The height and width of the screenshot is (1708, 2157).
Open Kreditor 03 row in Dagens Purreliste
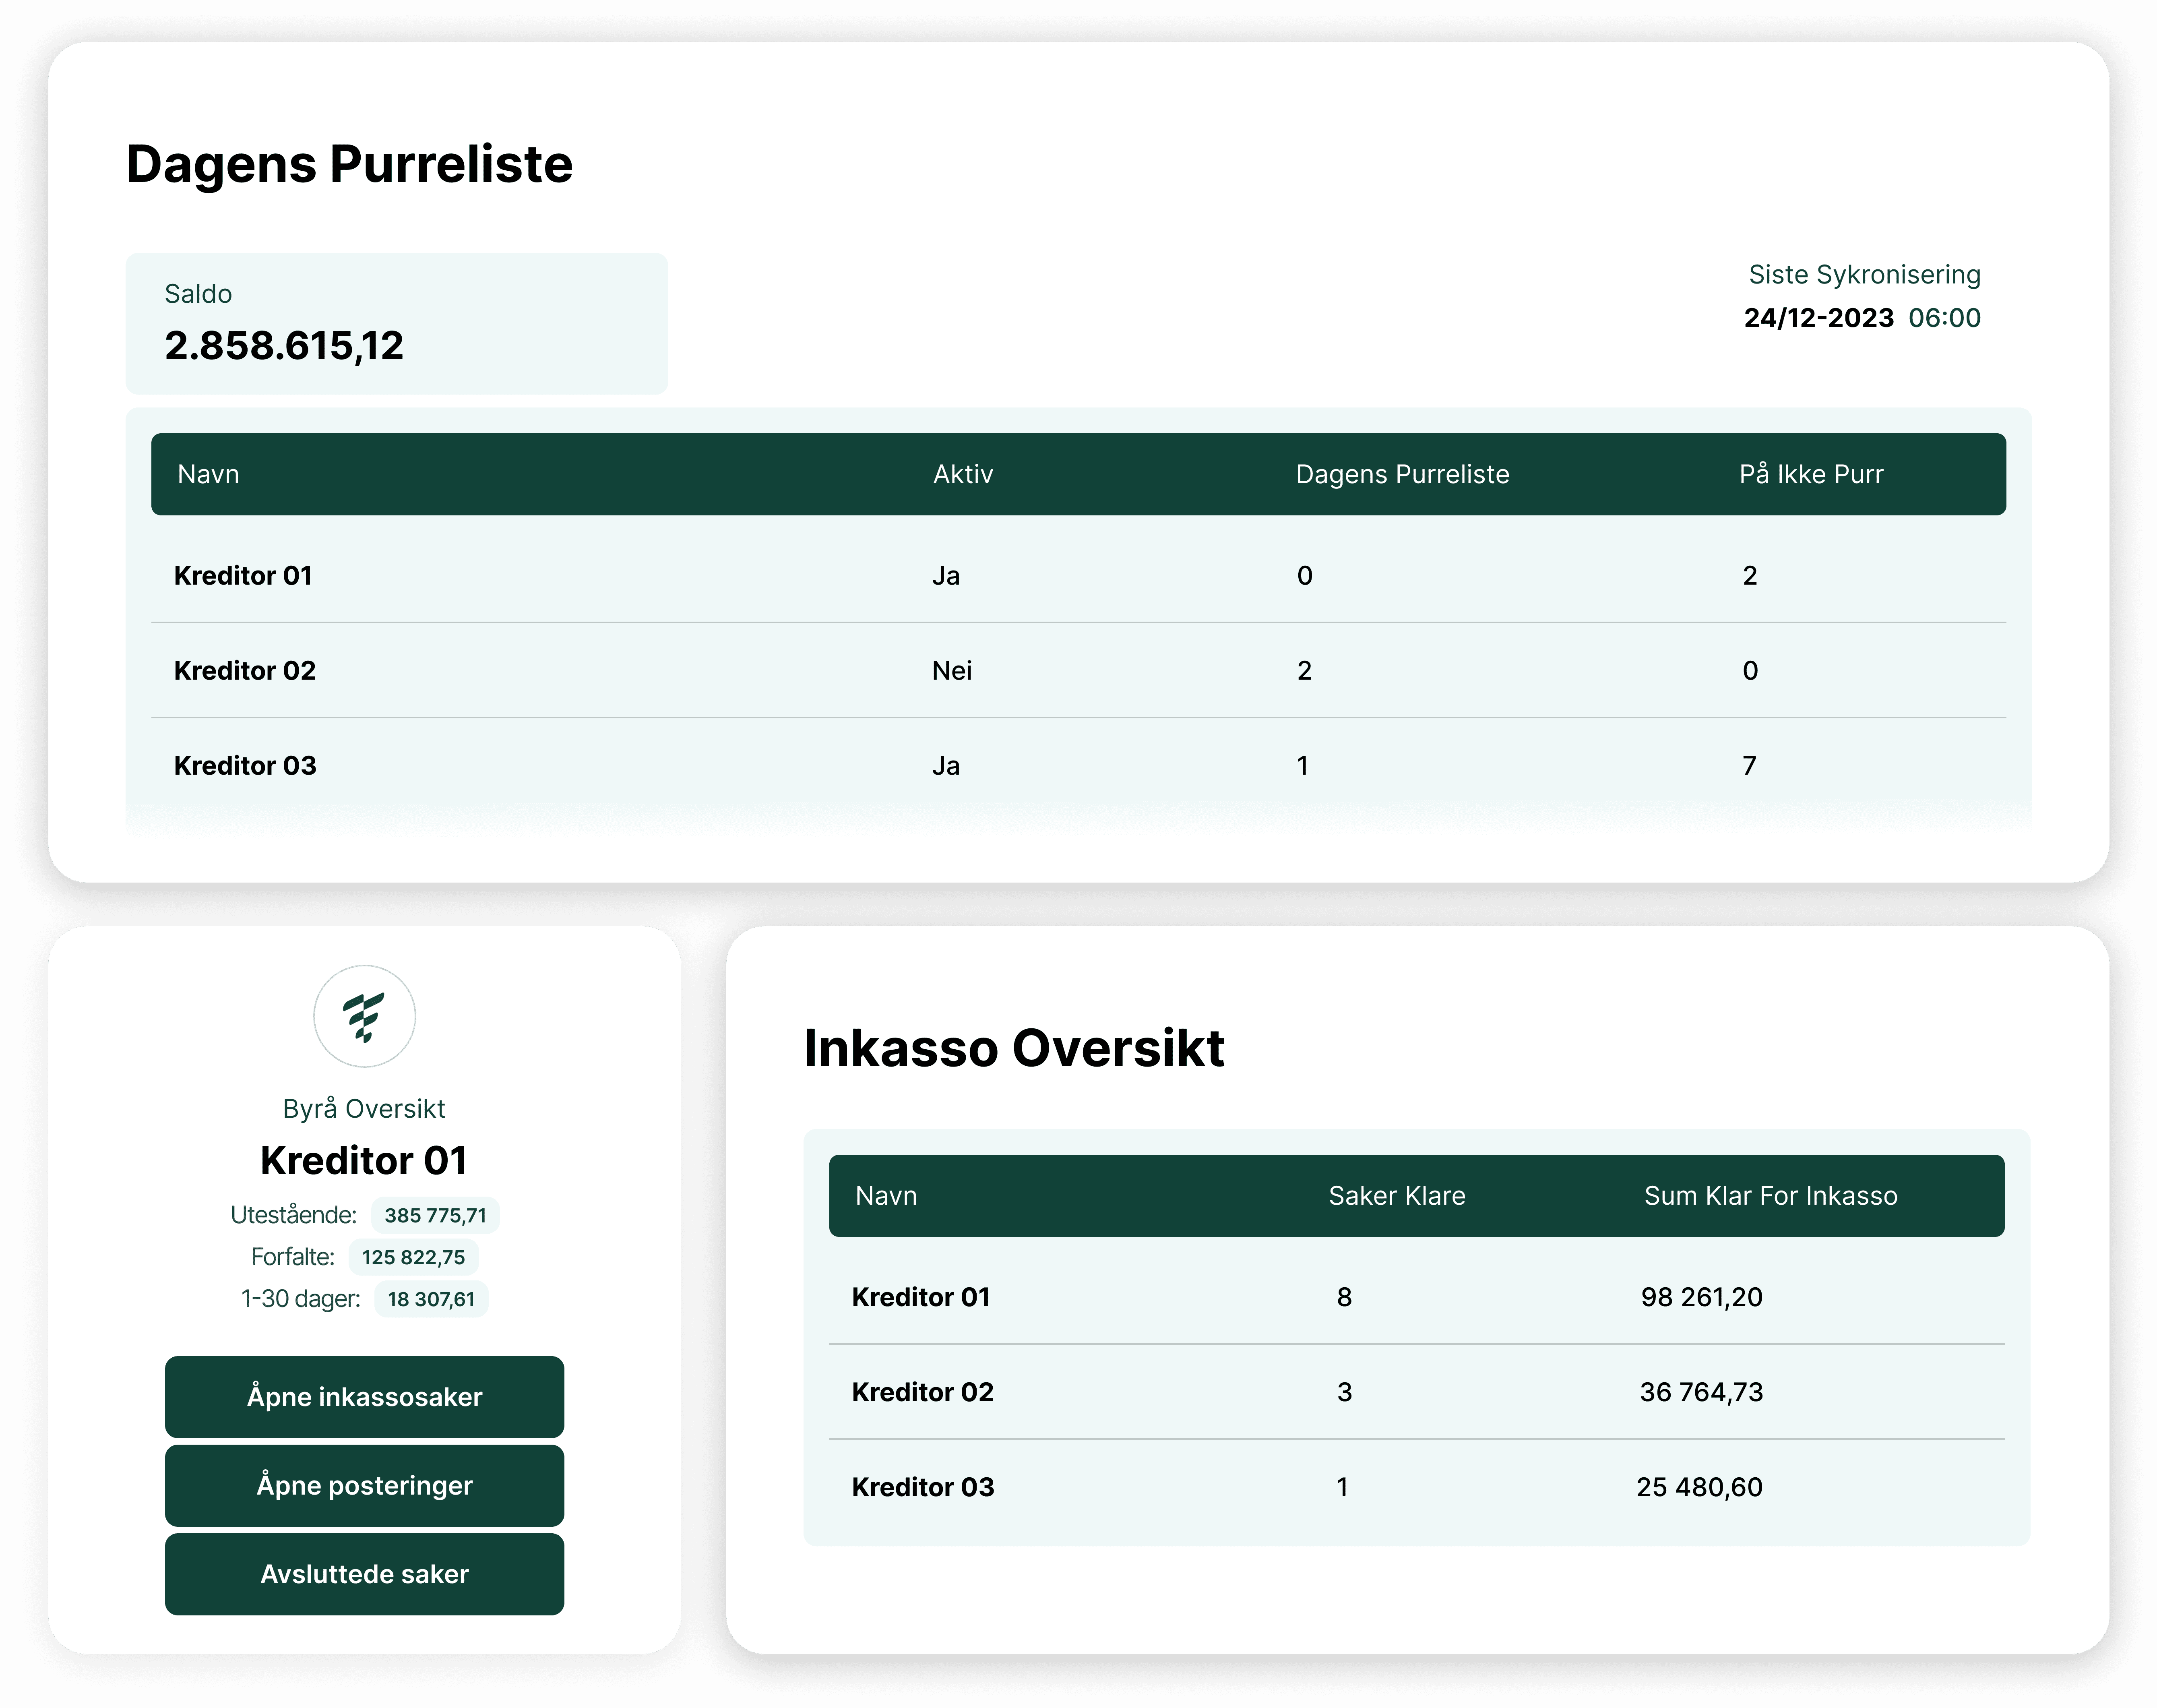[245, 766]
